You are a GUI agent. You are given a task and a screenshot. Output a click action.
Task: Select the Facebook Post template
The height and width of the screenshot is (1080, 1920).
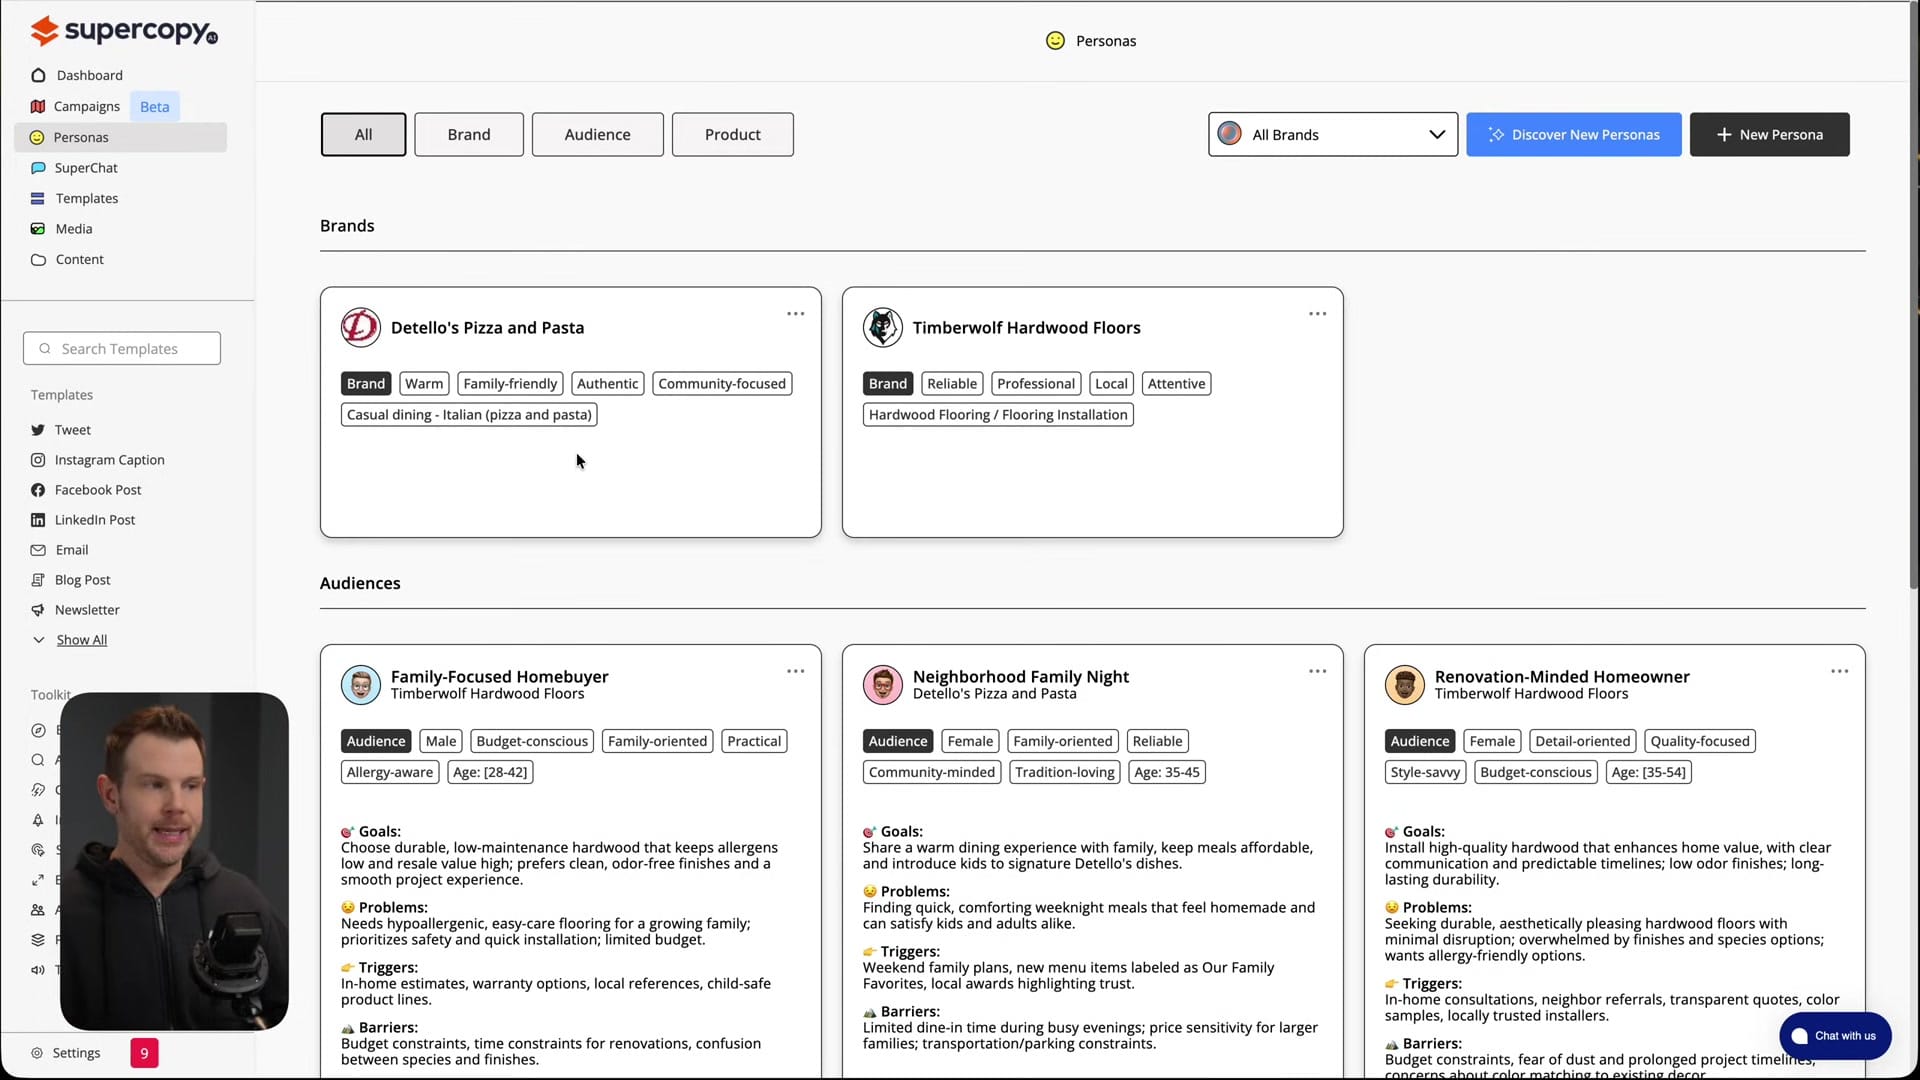[x=86, y=490]
